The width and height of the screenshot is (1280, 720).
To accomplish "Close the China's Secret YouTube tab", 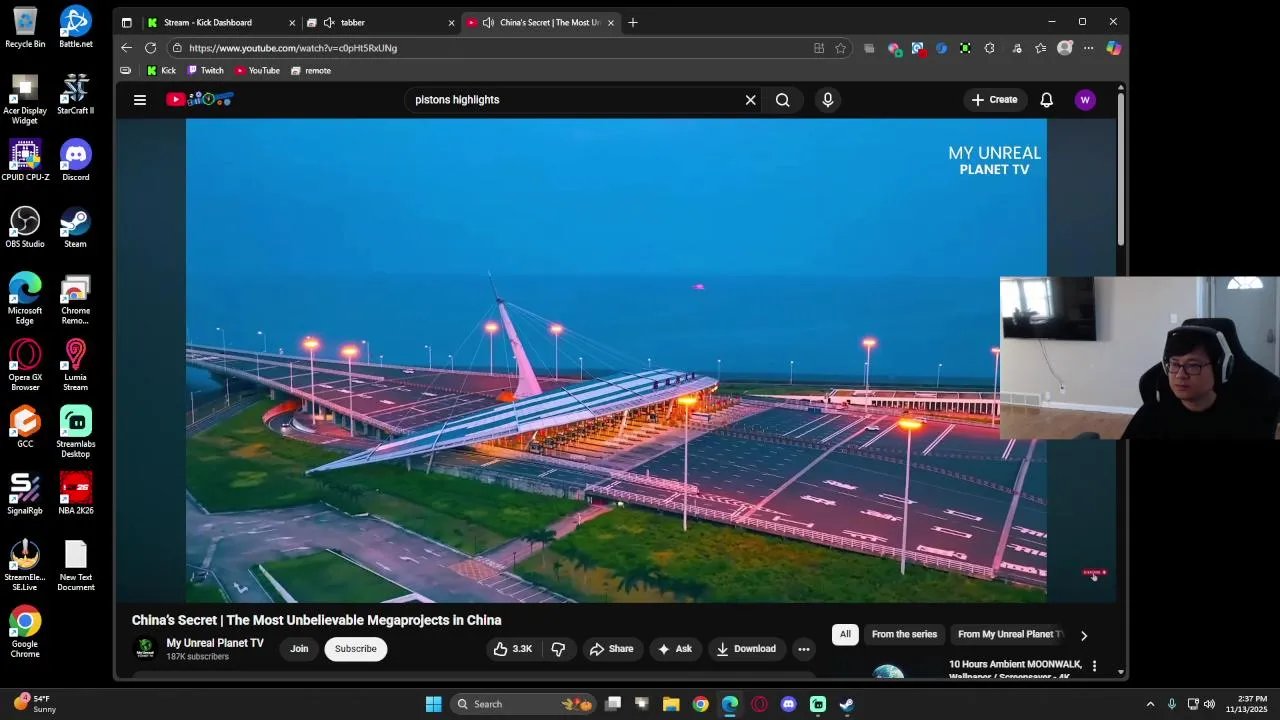I will tap(610, 22).
